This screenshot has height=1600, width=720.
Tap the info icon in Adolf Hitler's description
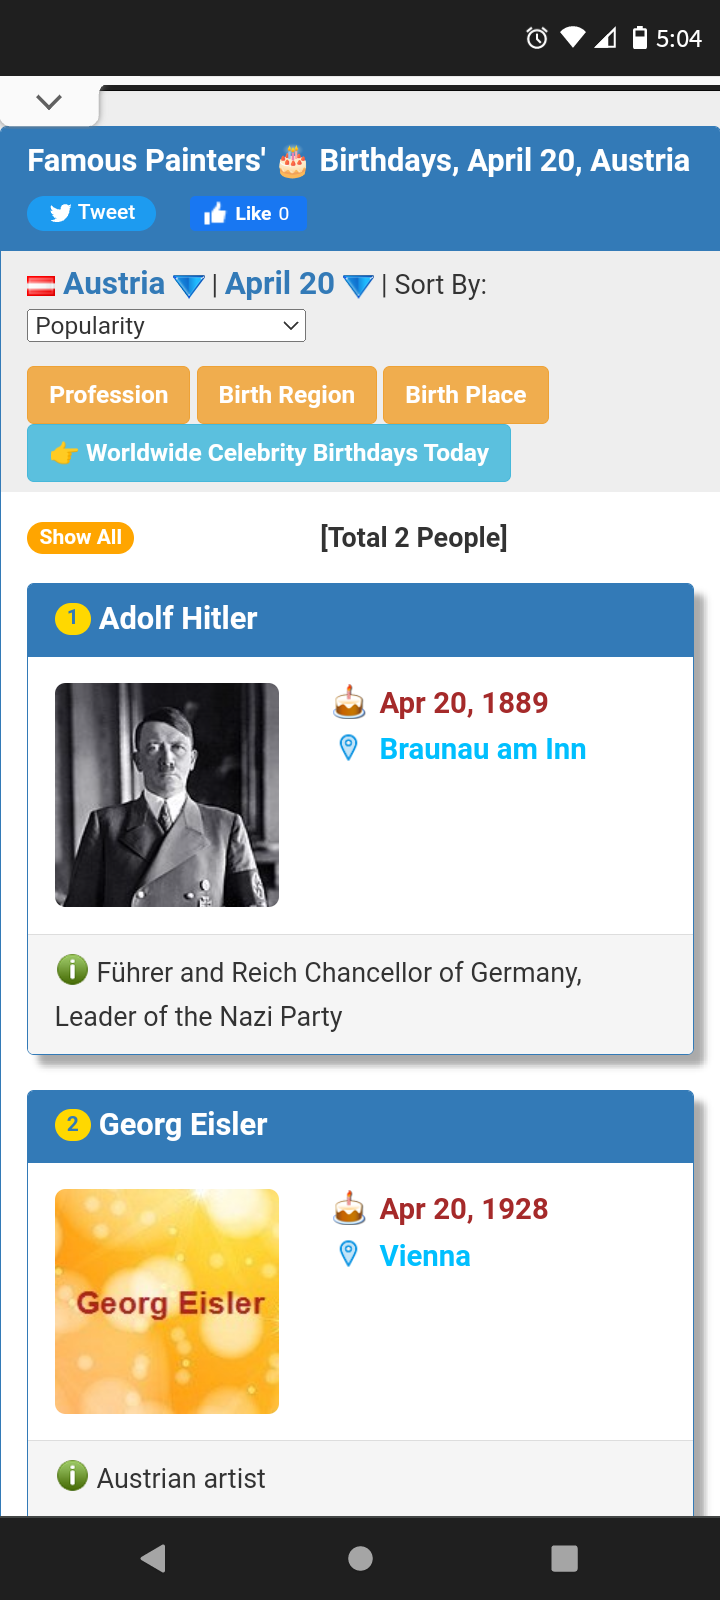[x=72, y=969]
